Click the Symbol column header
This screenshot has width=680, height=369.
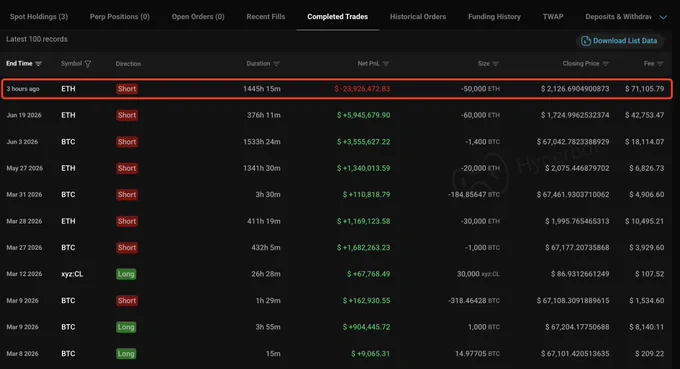[x=71, y=63]
